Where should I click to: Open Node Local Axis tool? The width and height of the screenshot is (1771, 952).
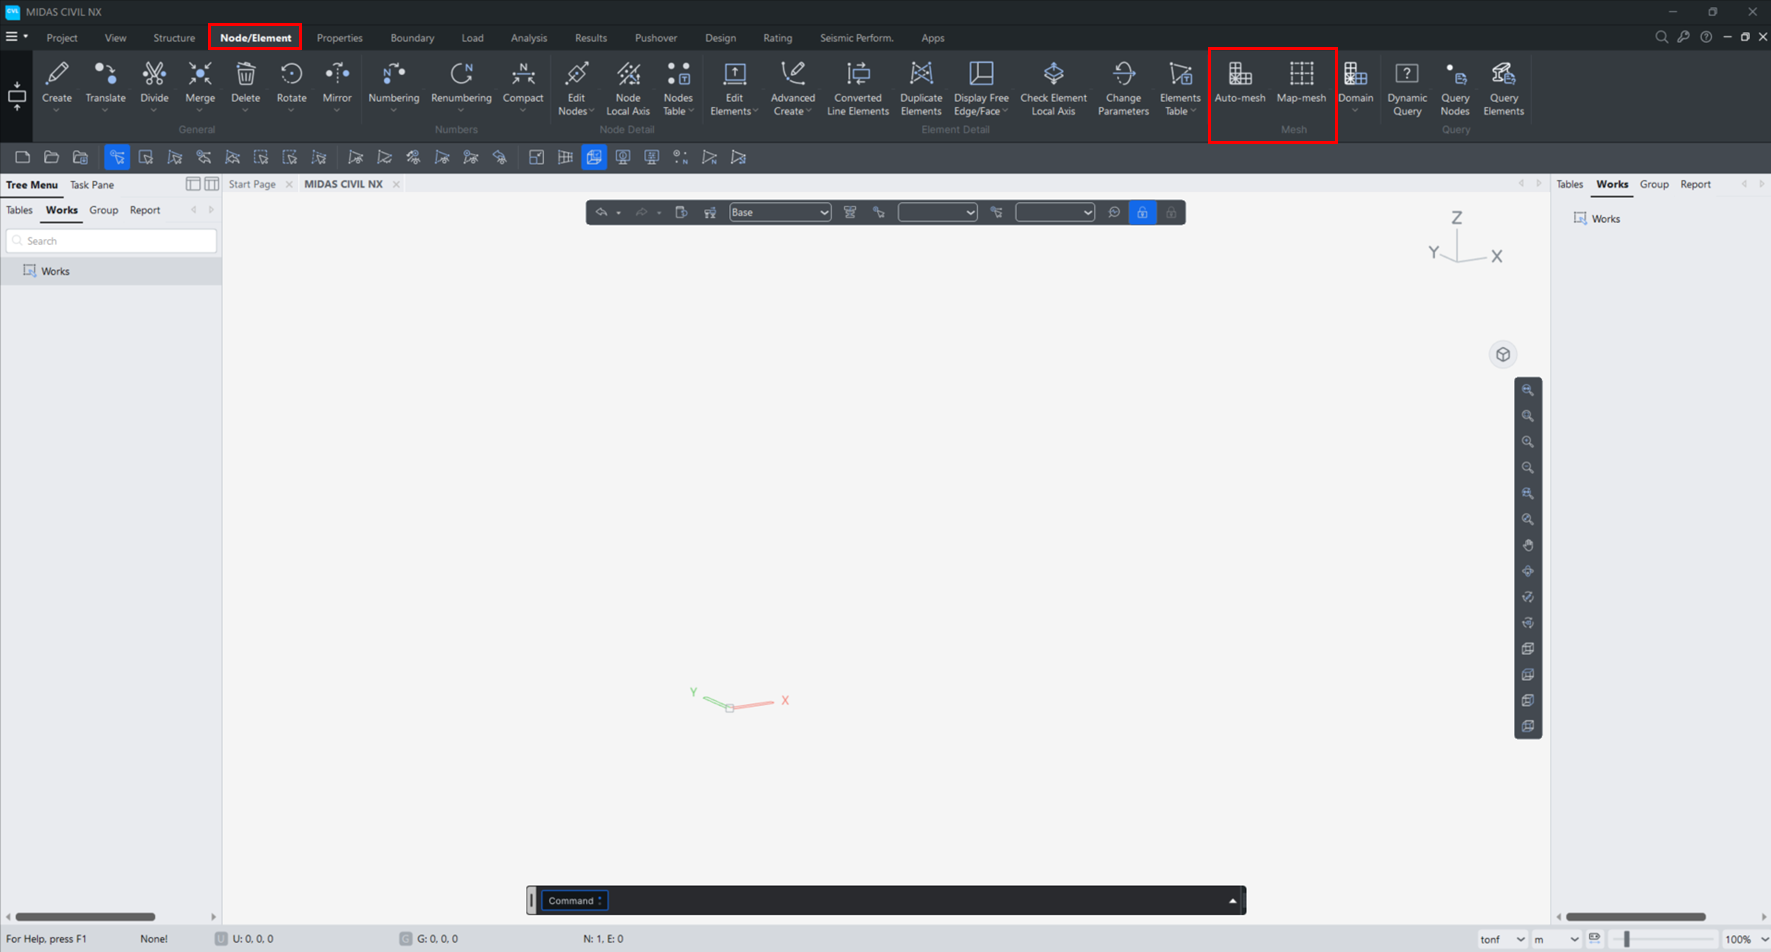[628, 88]
